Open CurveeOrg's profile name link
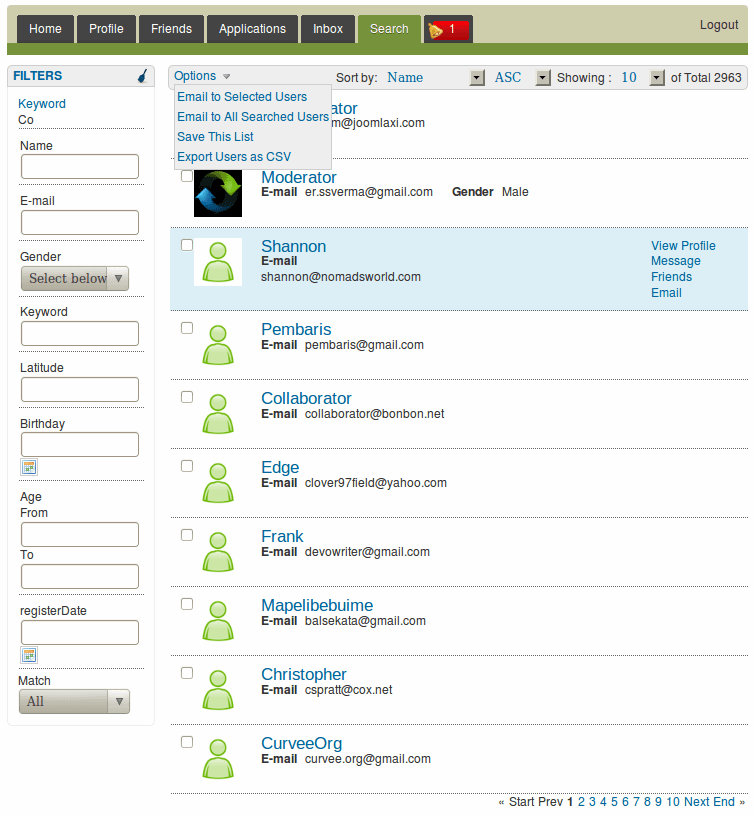Image resolution: width=754 pixels, height=816 pixels. click(x=301, y=743)
